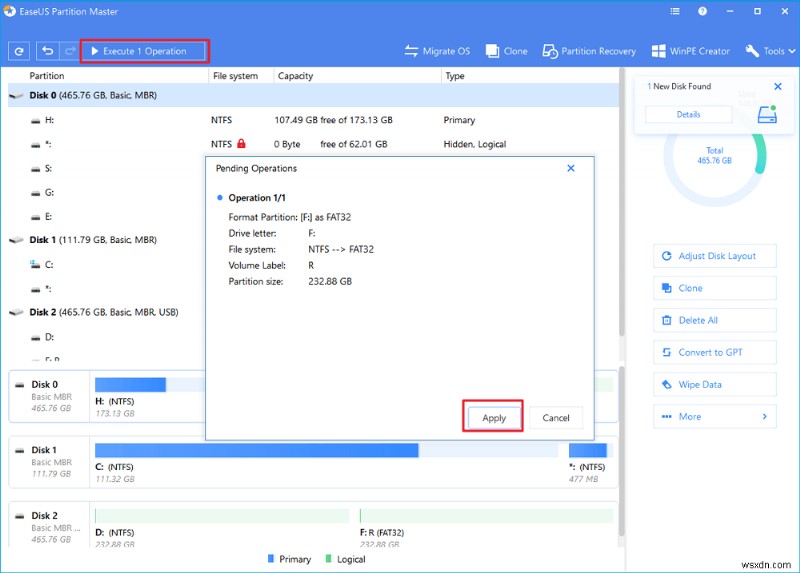This screenshot has height=573, width=800.
Task: Click the undo arrow icon
Action: click(47, 51)
